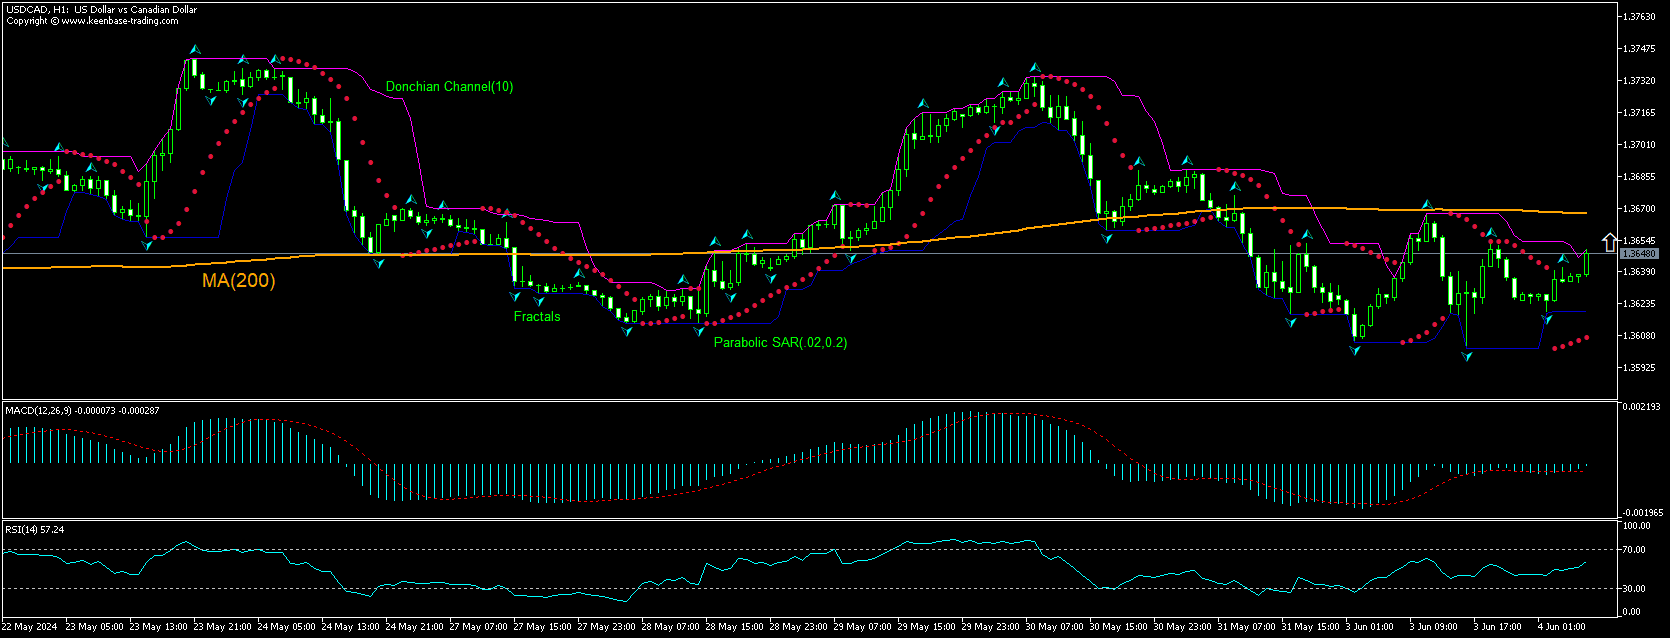Click the Donchian Channel(10) label

click(449, 87)
